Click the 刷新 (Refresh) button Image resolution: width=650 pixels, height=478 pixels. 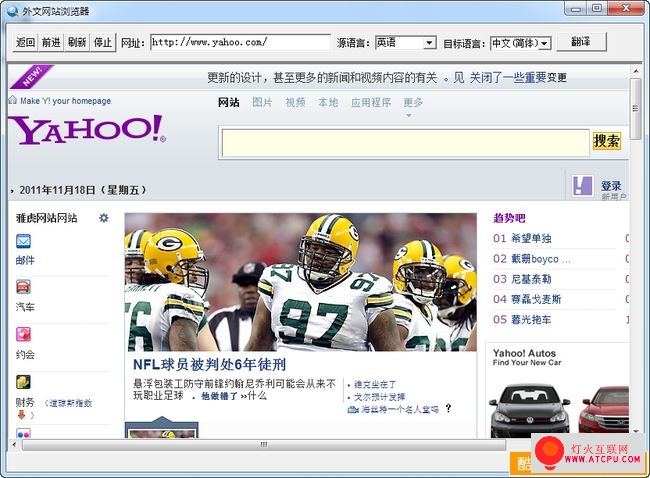pyautogui.click(x=77, y=43)
